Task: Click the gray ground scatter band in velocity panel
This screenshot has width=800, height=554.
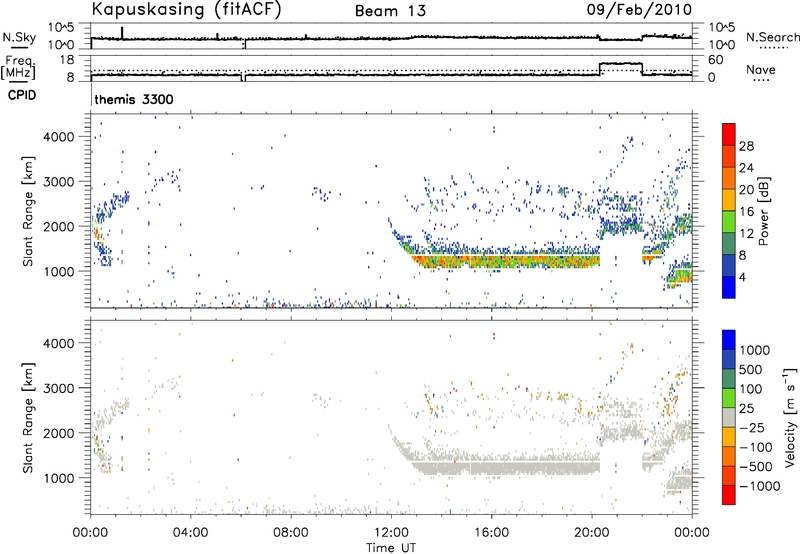Action: click(x=505, y=467)
